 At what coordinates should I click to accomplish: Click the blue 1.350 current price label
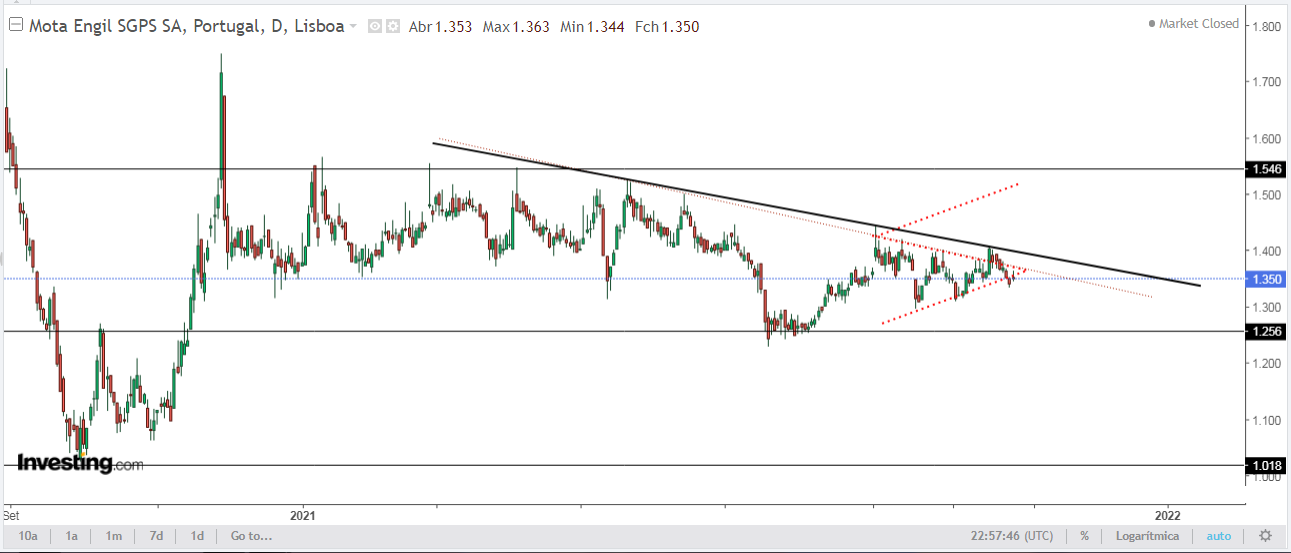(1265, 279)
